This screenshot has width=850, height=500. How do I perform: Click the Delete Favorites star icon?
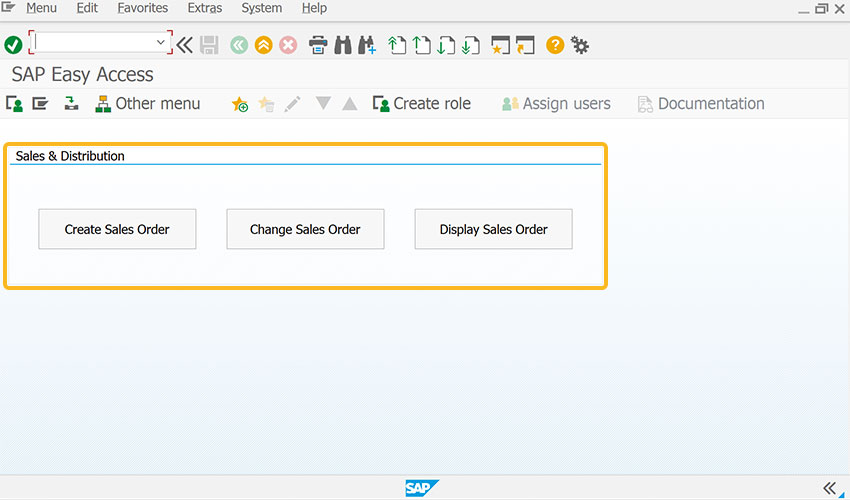tap(266, 104)
